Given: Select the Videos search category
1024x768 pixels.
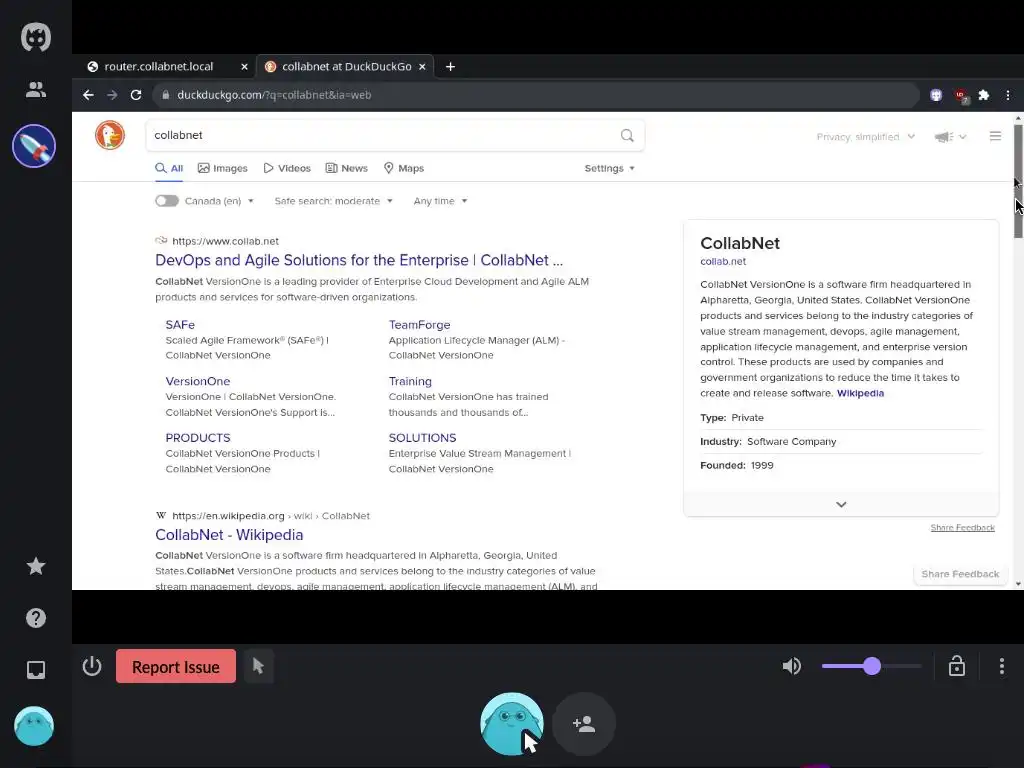Looking at the screenshot, I should (287, 168).
